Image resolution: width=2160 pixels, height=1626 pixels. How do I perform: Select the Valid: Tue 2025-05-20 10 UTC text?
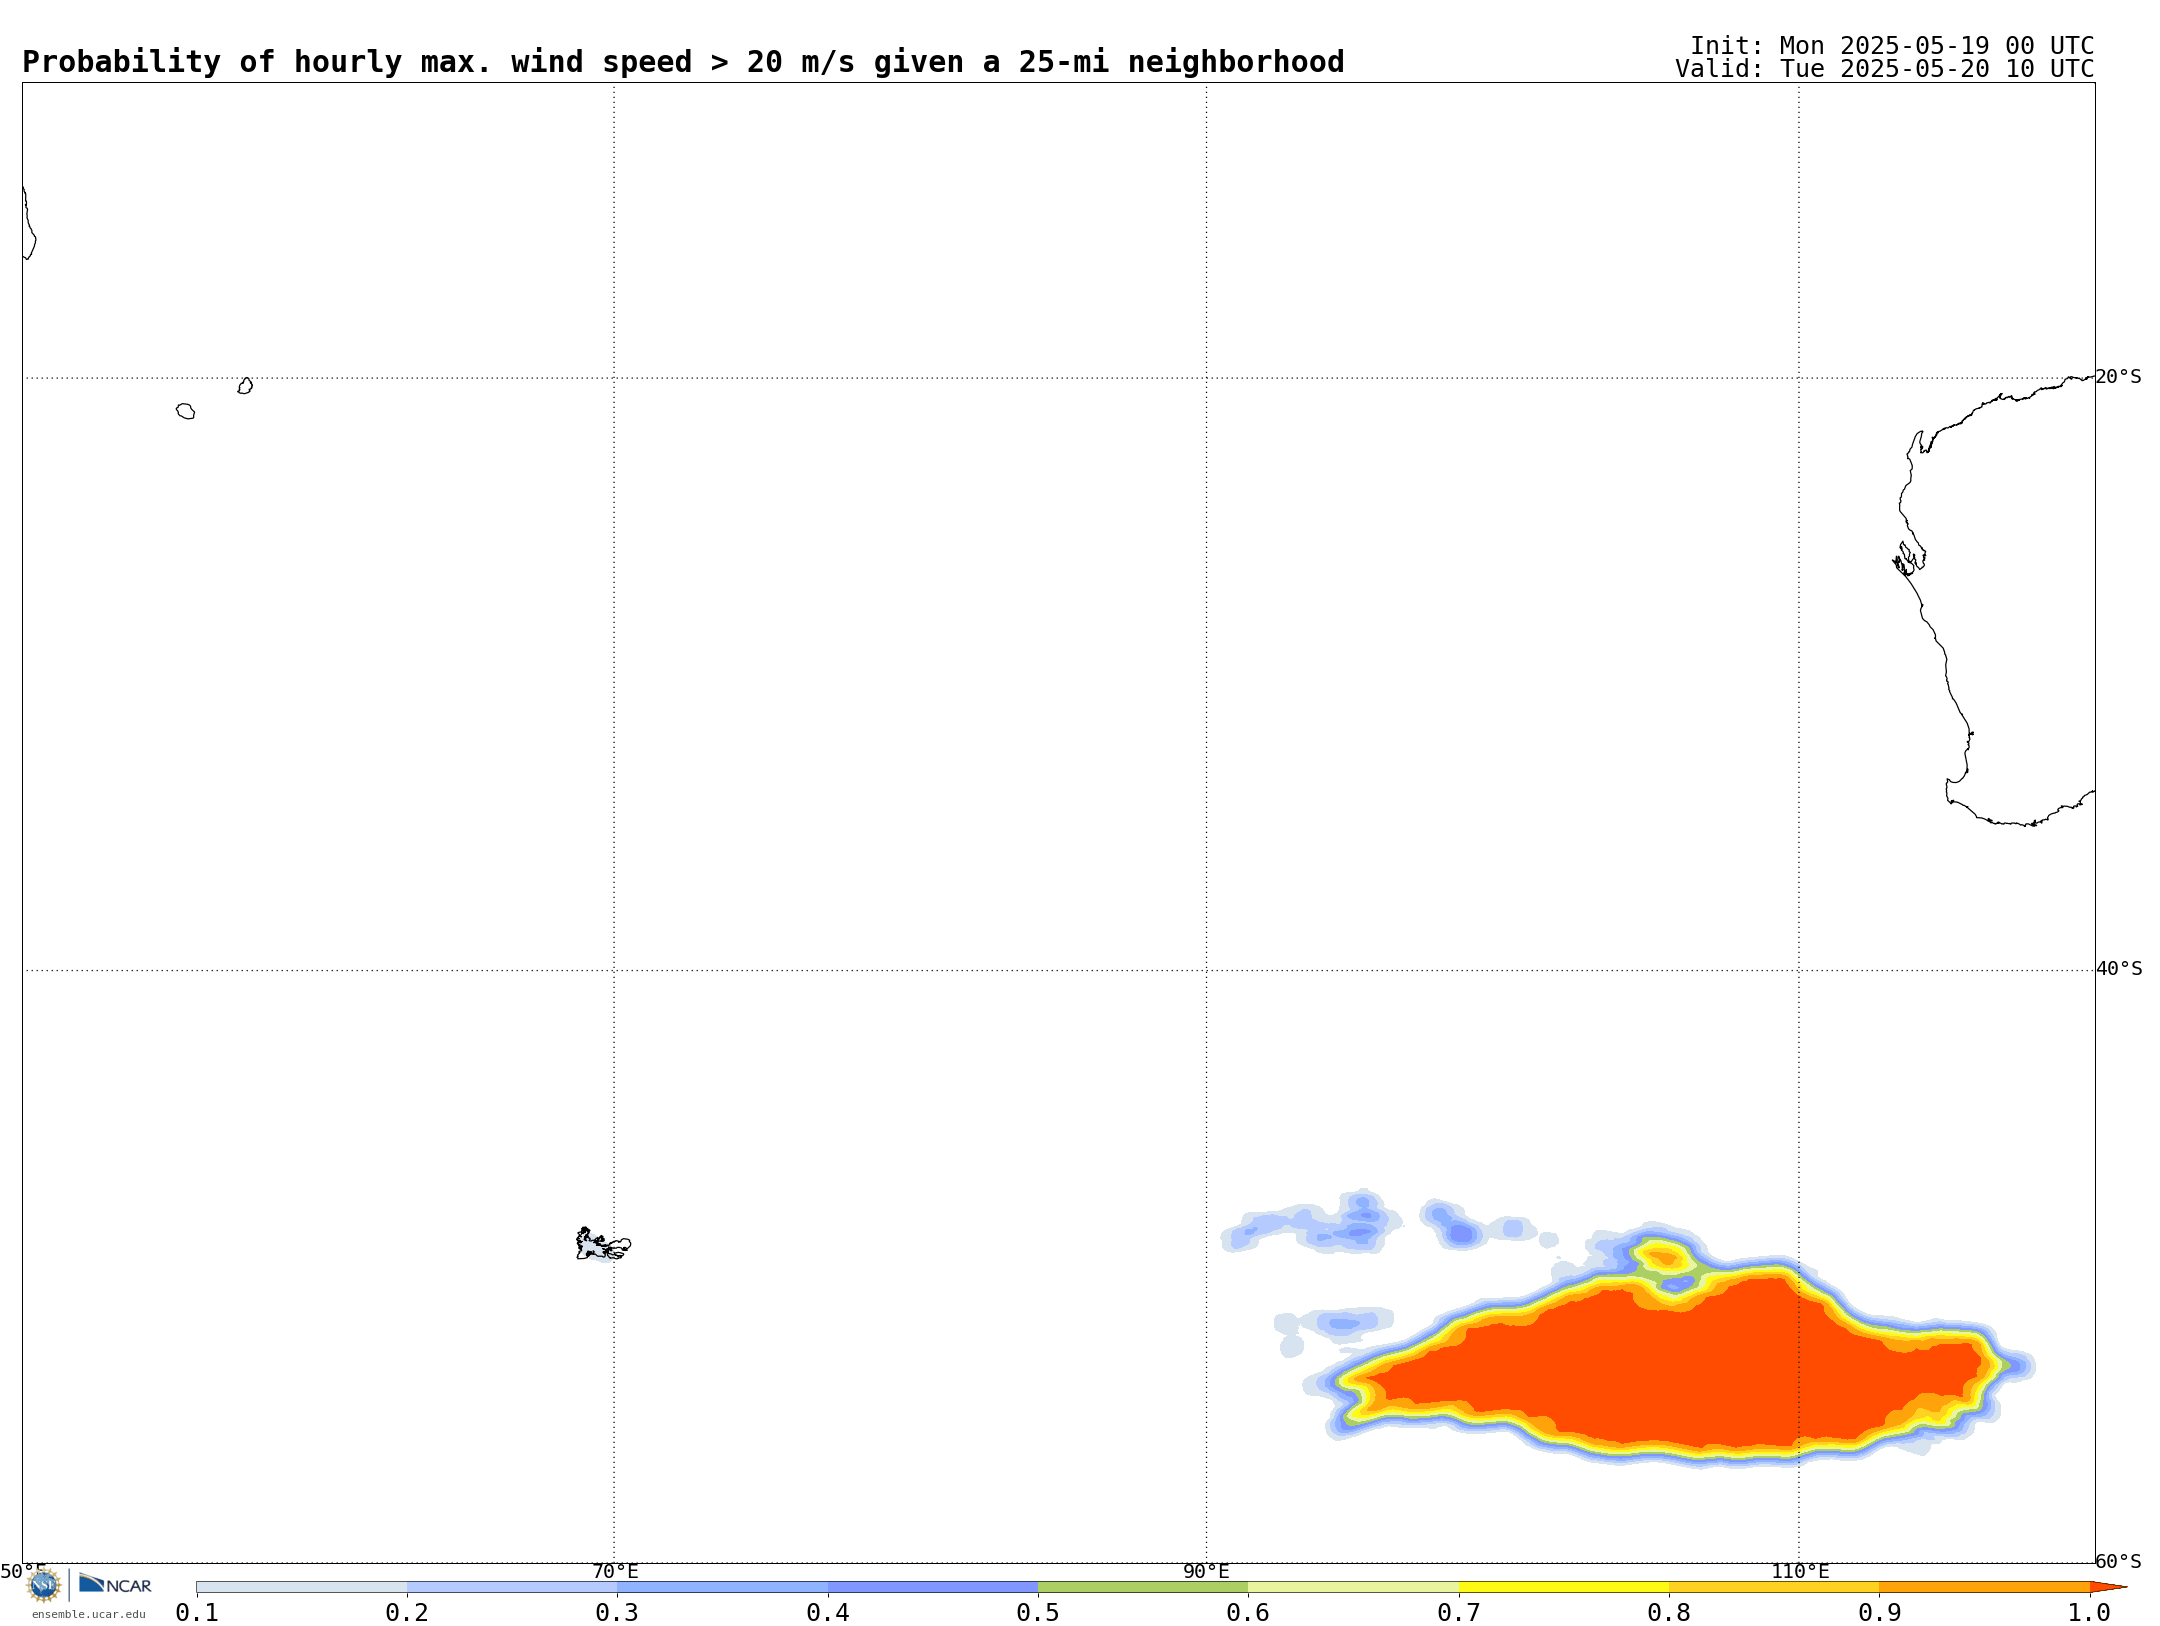coord(1885,69)
